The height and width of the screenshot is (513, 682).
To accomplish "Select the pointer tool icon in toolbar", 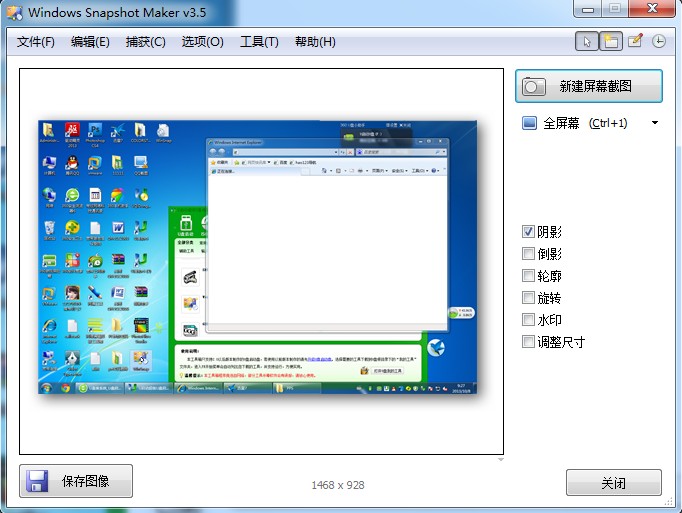I will [587, 42].
